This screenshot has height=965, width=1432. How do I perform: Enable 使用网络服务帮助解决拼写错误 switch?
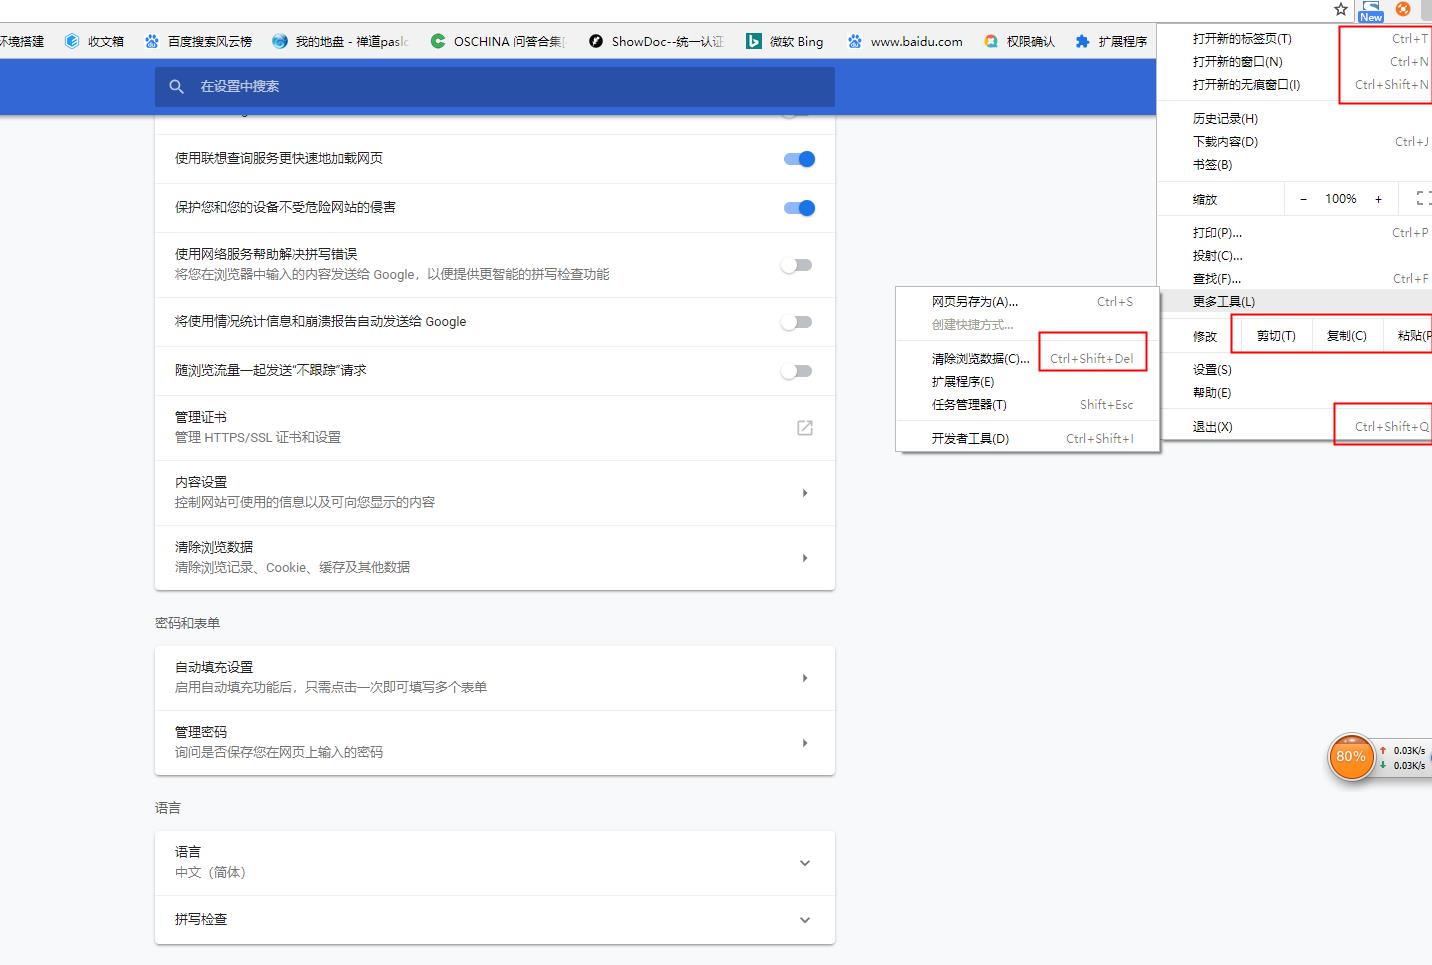(x=796, y=265)
